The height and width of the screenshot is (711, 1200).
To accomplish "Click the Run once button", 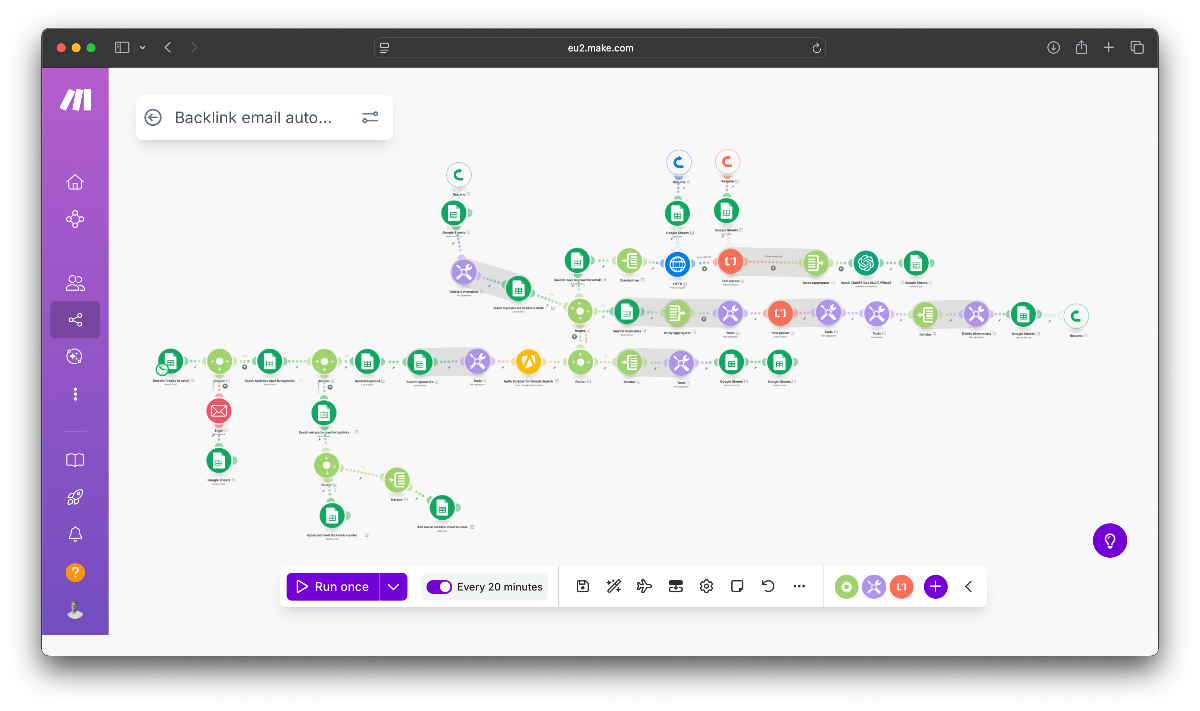I will click(333, 587).
